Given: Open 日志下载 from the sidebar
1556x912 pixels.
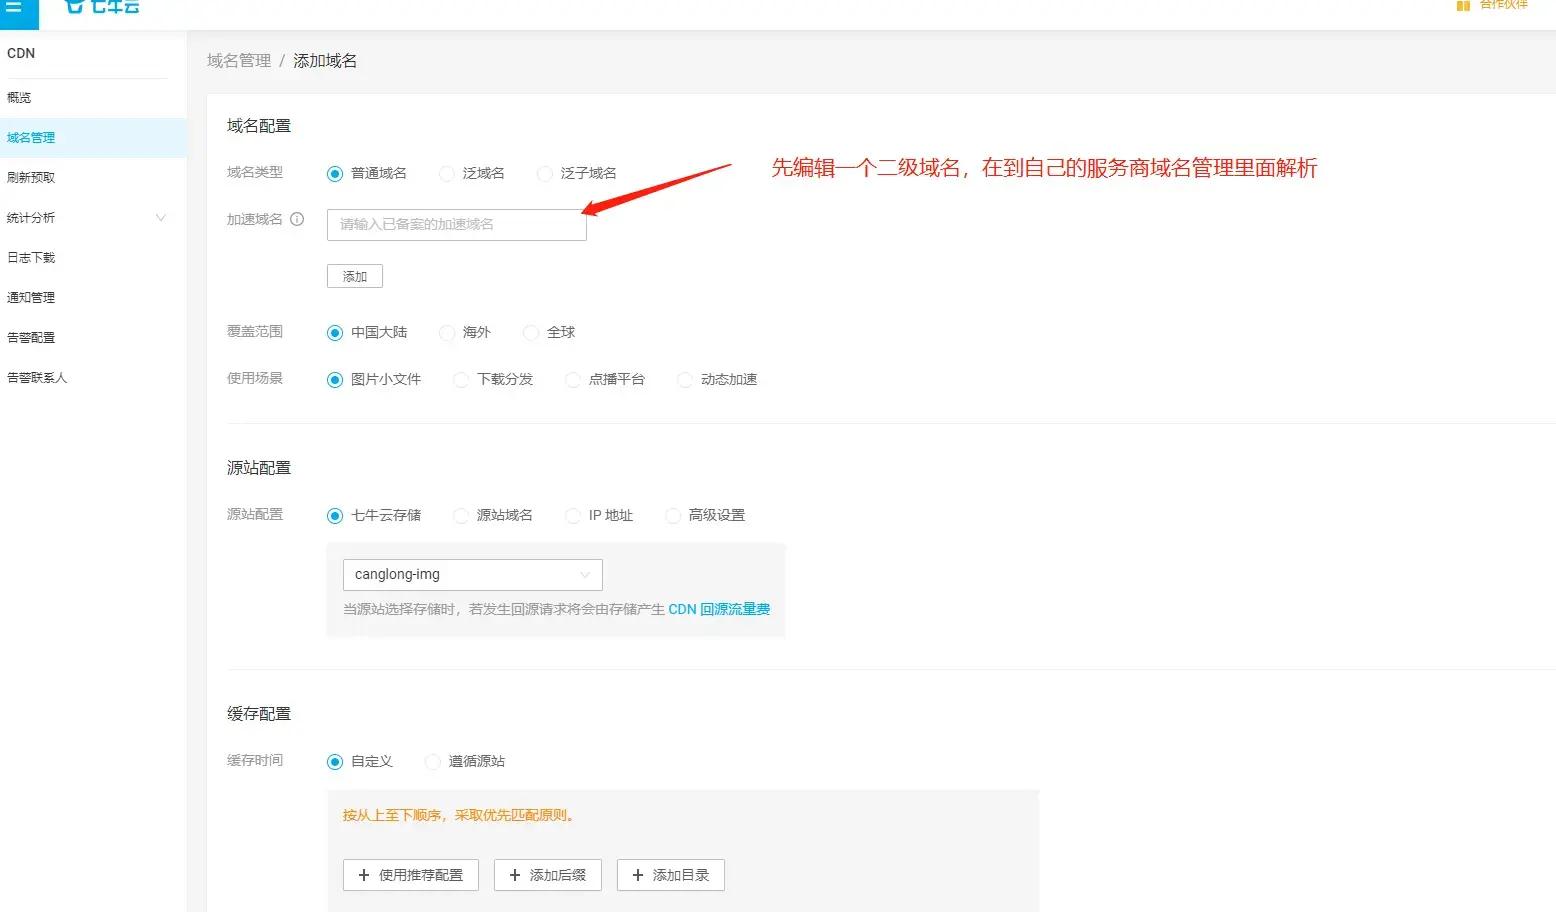Looking at the screenshot, I should tap(31, 258).
